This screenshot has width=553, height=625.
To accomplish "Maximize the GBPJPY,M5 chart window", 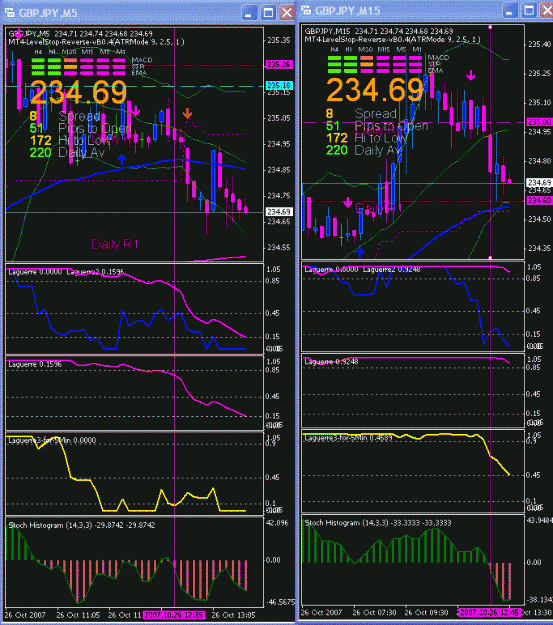I will pos(268,13).
